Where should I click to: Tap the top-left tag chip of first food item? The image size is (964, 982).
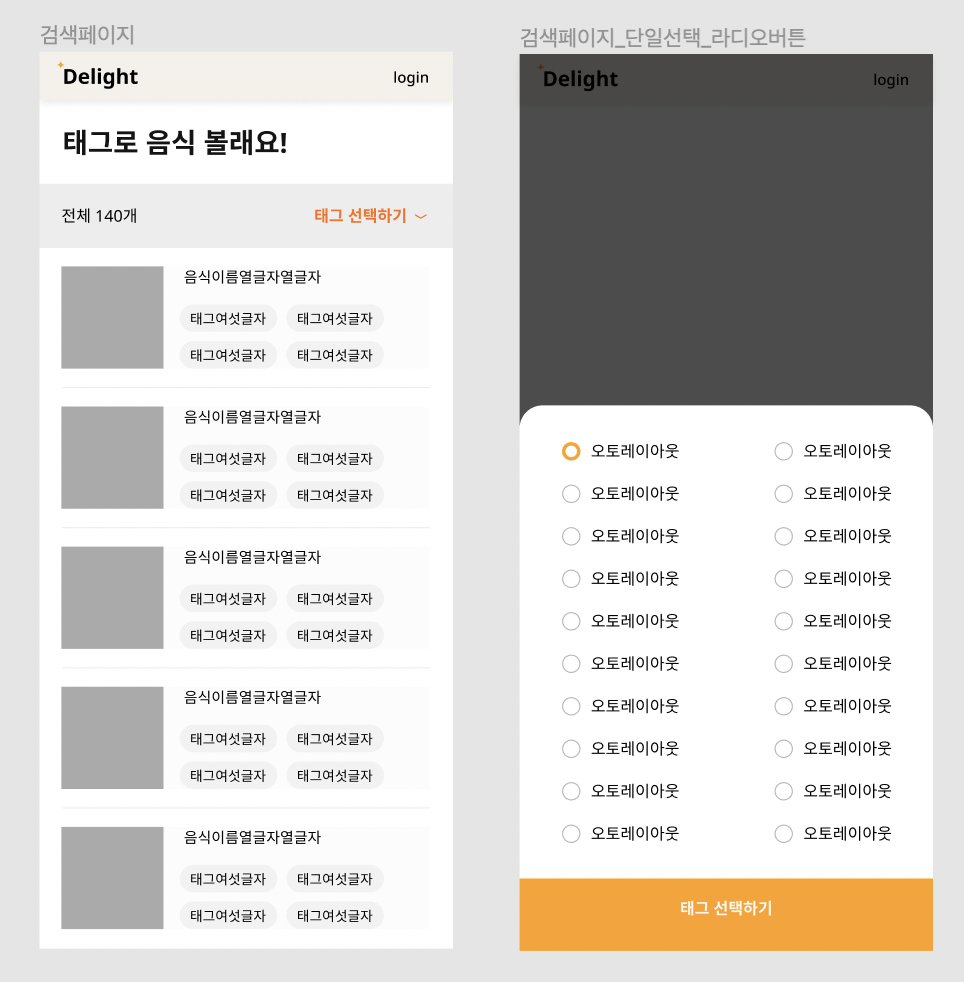pyautogui.click(x=228, y=319)
